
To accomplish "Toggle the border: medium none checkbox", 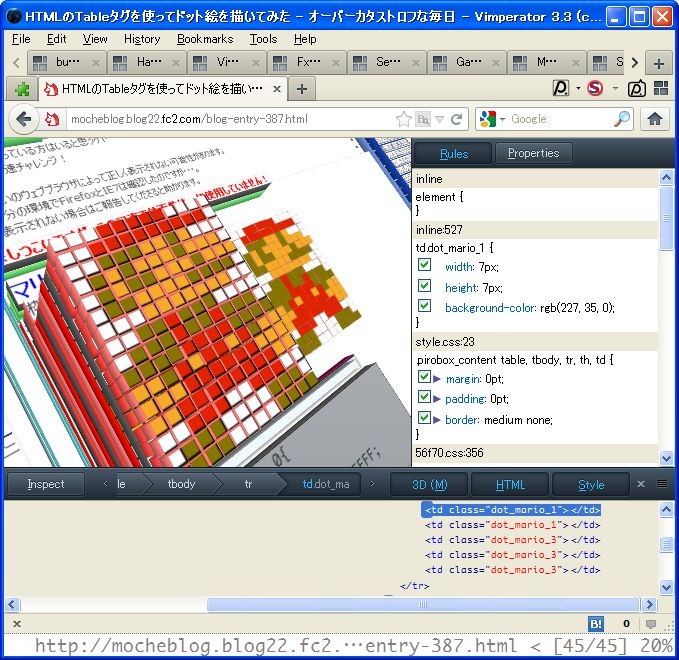I will (x=424, y=417).
